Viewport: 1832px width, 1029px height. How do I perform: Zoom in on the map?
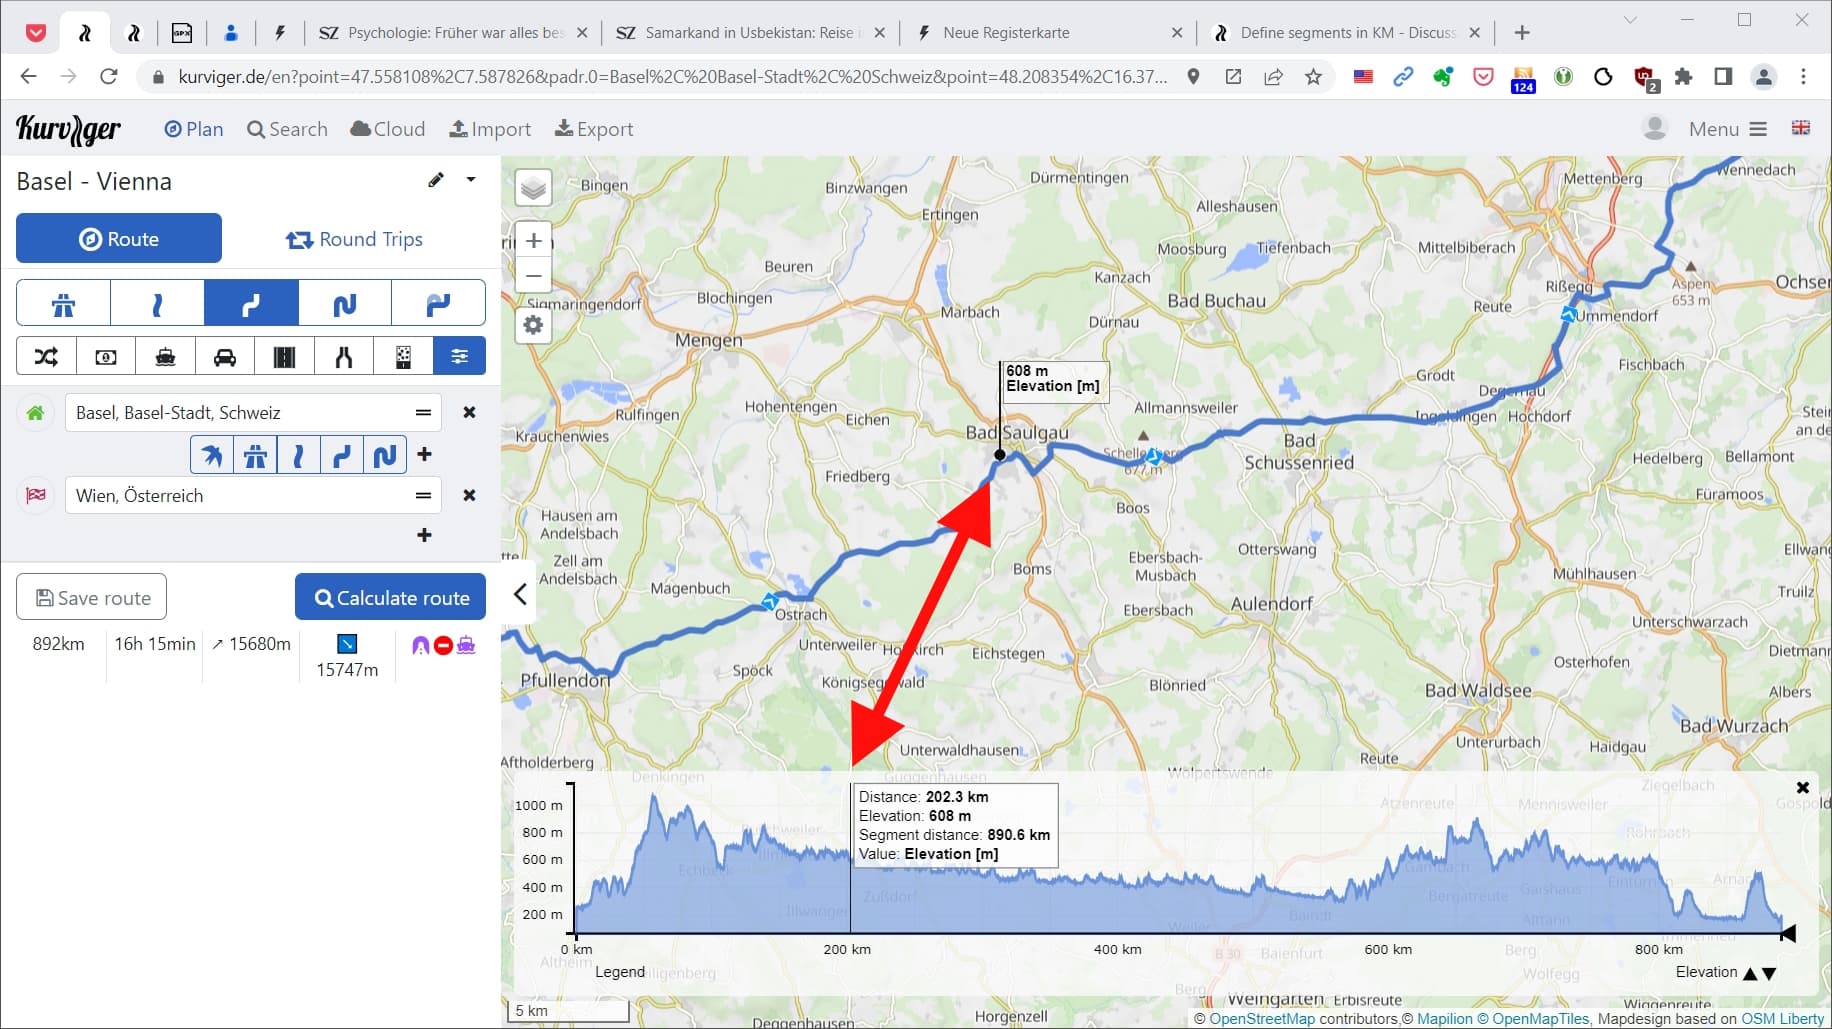point(534,241)
